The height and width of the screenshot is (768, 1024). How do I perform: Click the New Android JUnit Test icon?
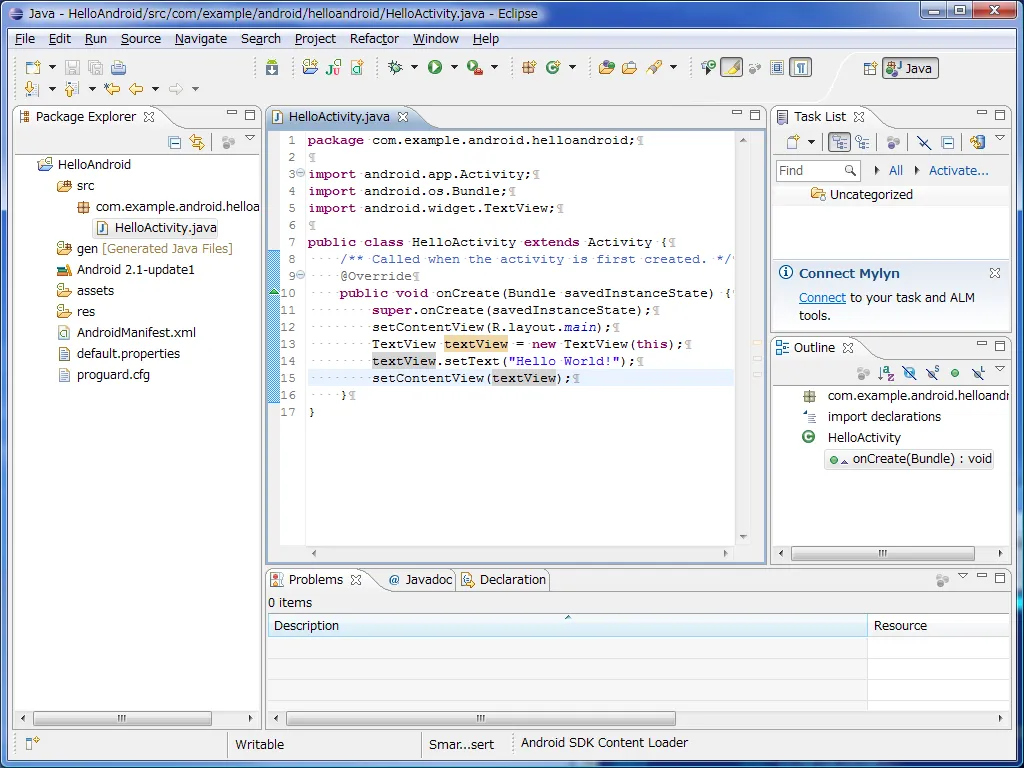coord(333,67)
